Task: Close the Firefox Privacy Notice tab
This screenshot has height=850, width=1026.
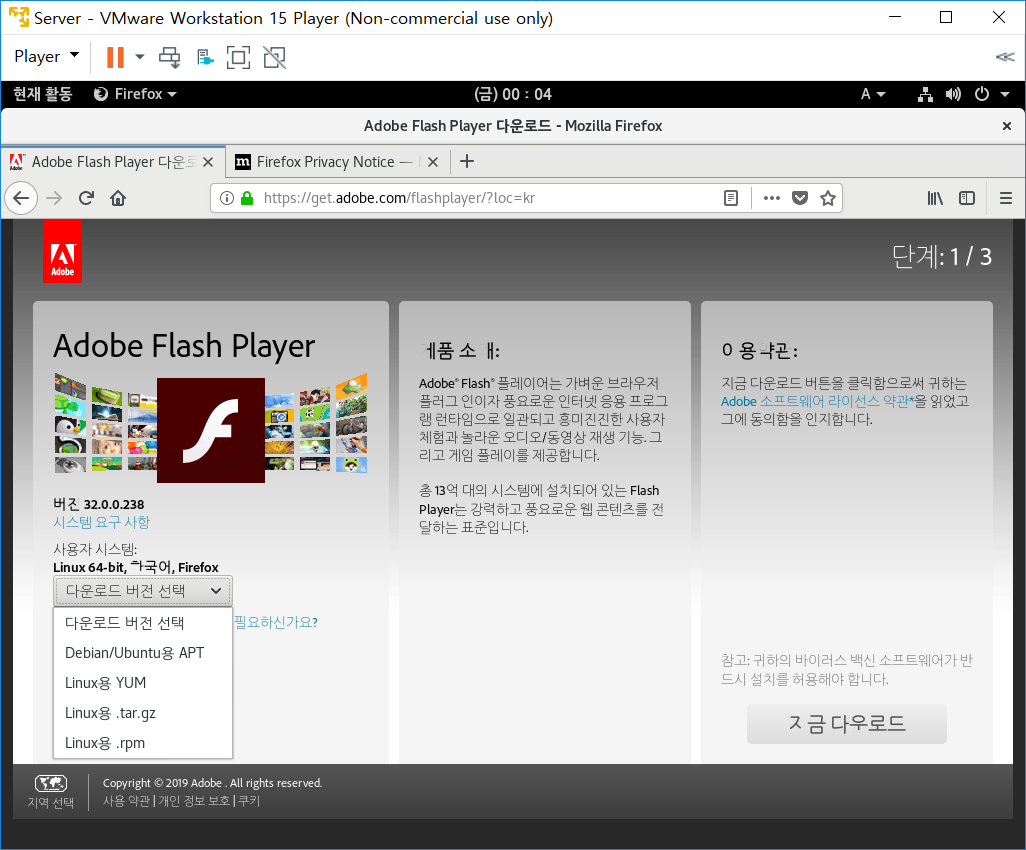Action: (433, 162)
